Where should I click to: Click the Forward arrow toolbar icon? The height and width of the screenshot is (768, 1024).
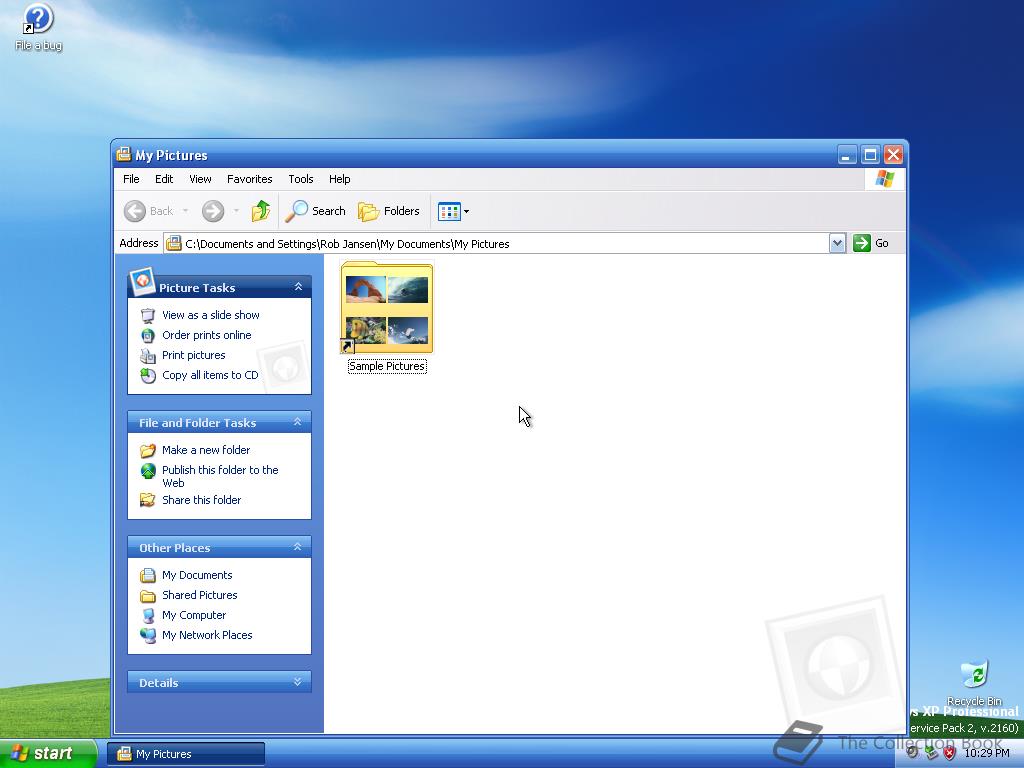pos(213,211)
